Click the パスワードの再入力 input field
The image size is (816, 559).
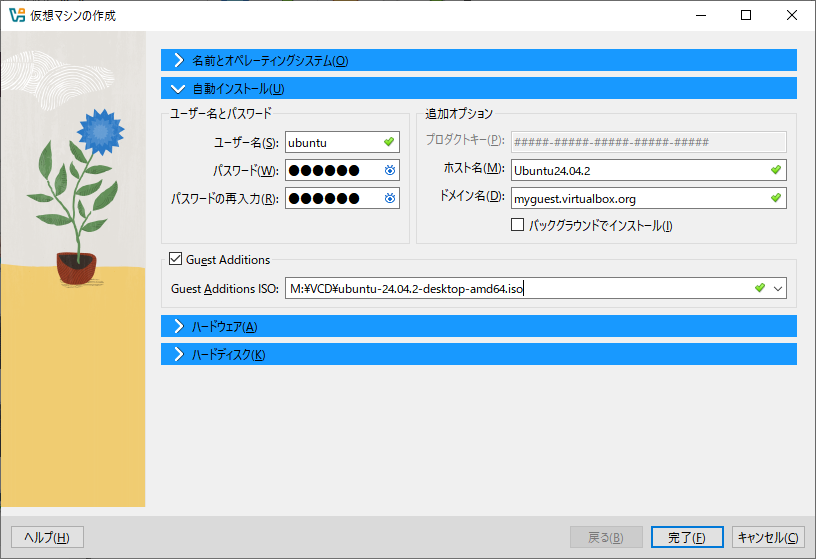point(342,198)
